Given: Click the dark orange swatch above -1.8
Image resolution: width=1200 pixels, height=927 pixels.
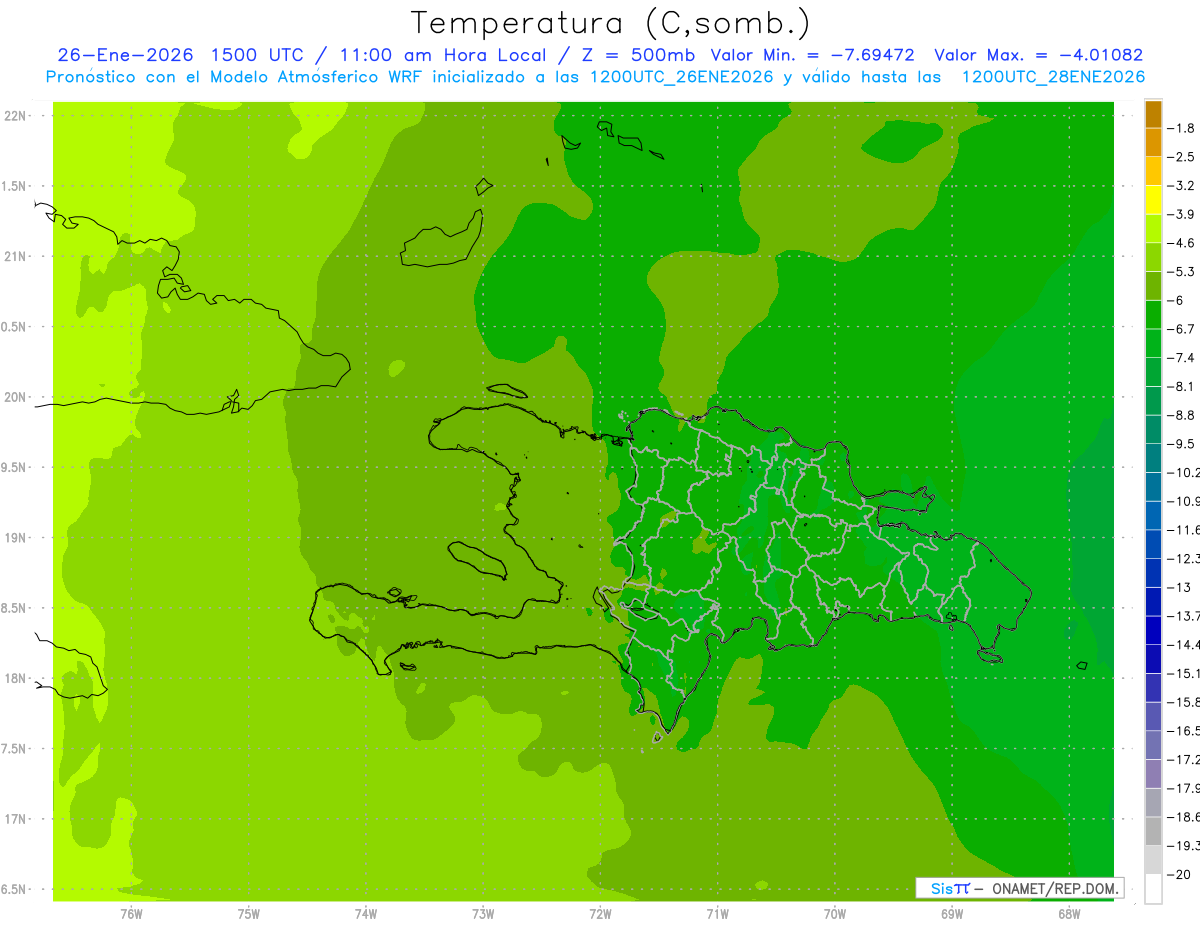Looking at the screenshot, I should pos(1153,114).
